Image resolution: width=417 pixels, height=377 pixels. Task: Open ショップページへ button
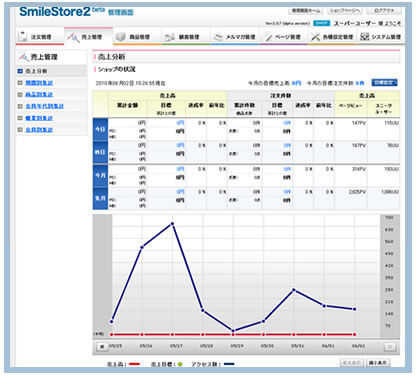[x=345, y=11]
